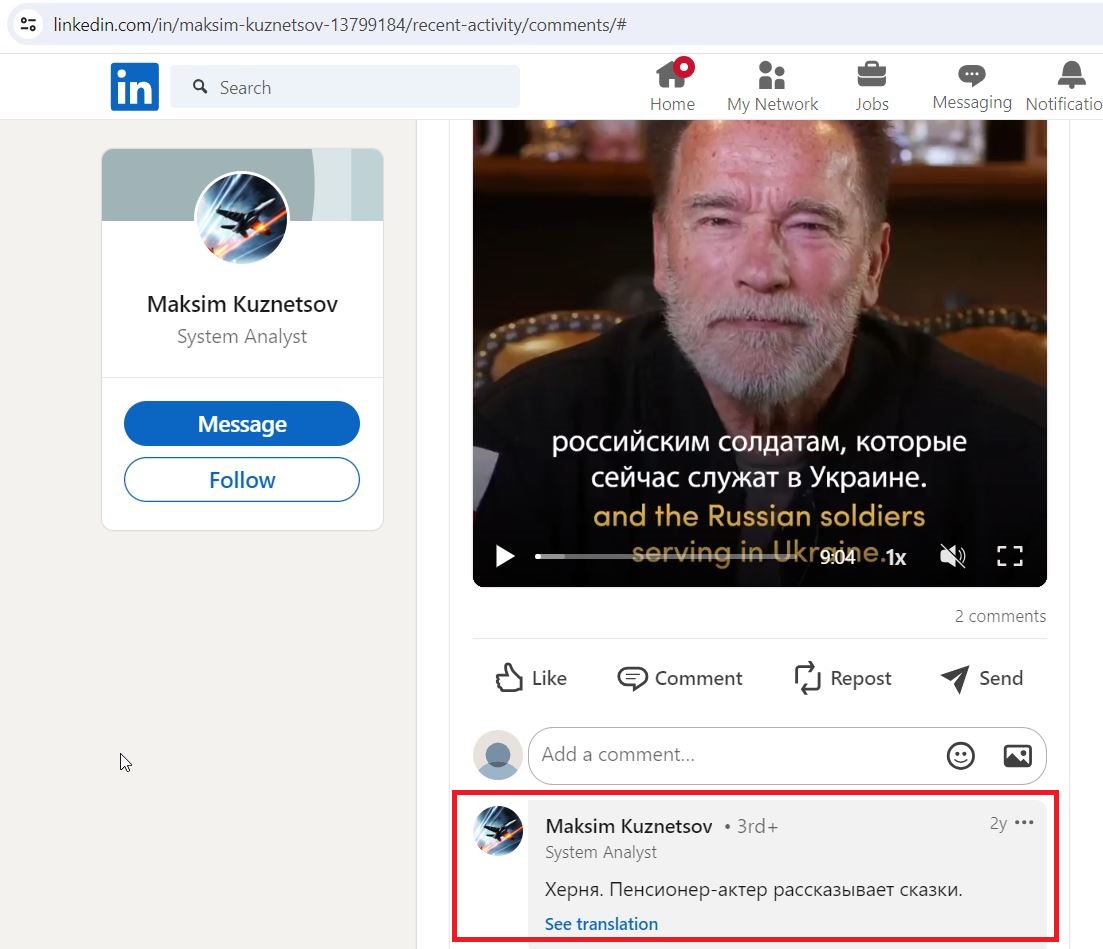Viewport: 1103px width, 949px height.
Task: Click the LinkedIn logo icon
Action: click(x=134, y=87)
